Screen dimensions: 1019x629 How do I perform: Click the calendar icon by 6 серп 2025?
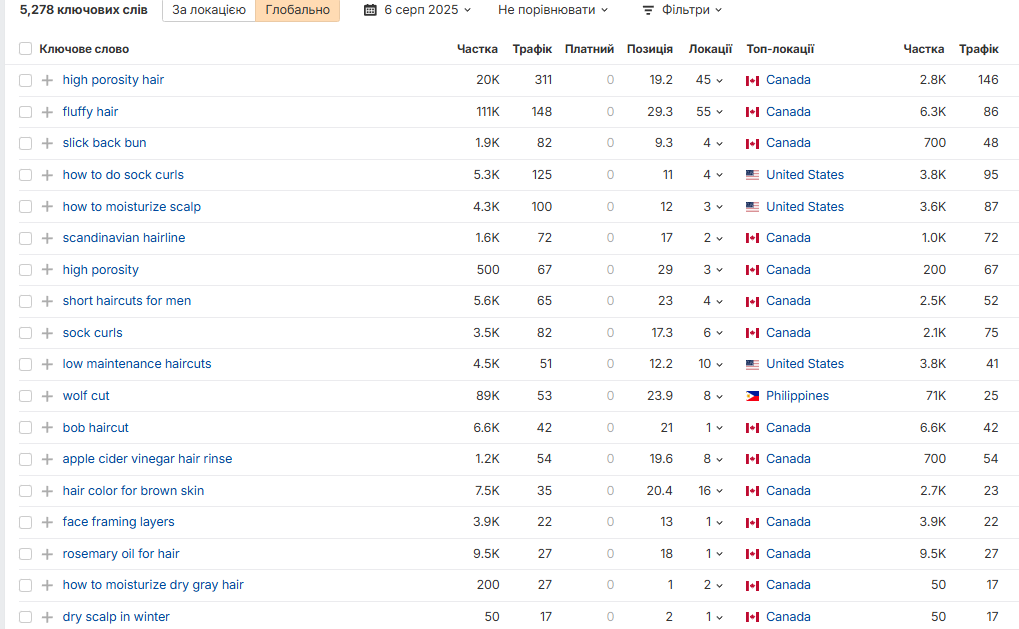pos(370,10)
